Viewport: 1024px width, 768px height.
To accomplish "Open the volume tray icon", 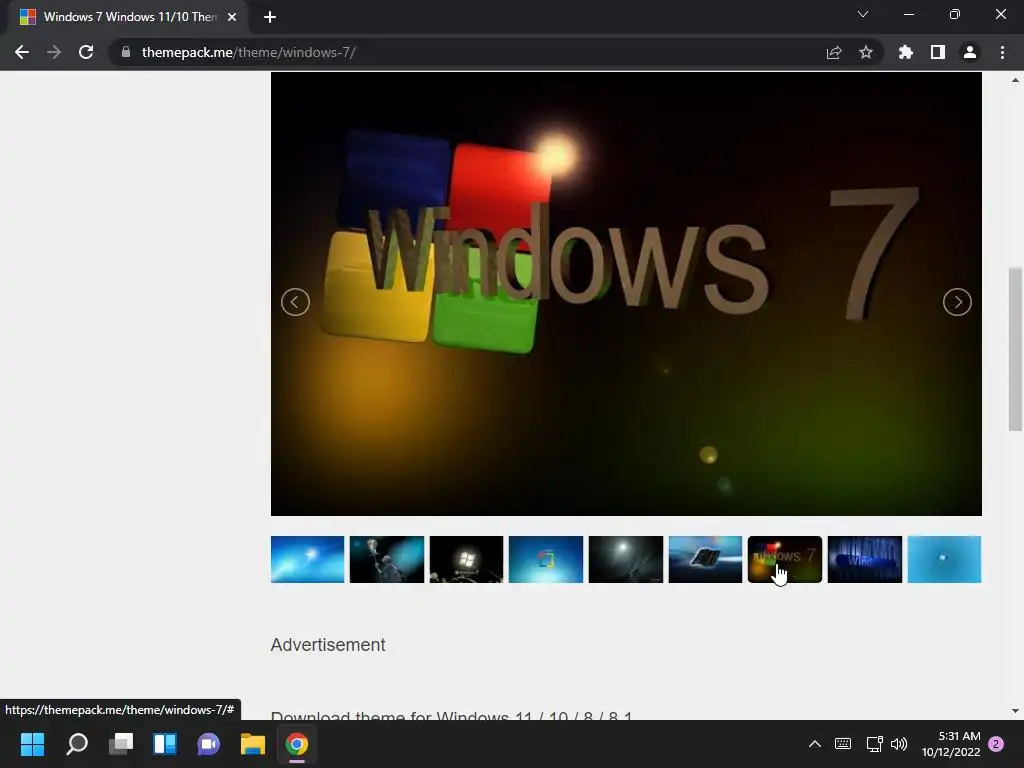I will (899, 744).
